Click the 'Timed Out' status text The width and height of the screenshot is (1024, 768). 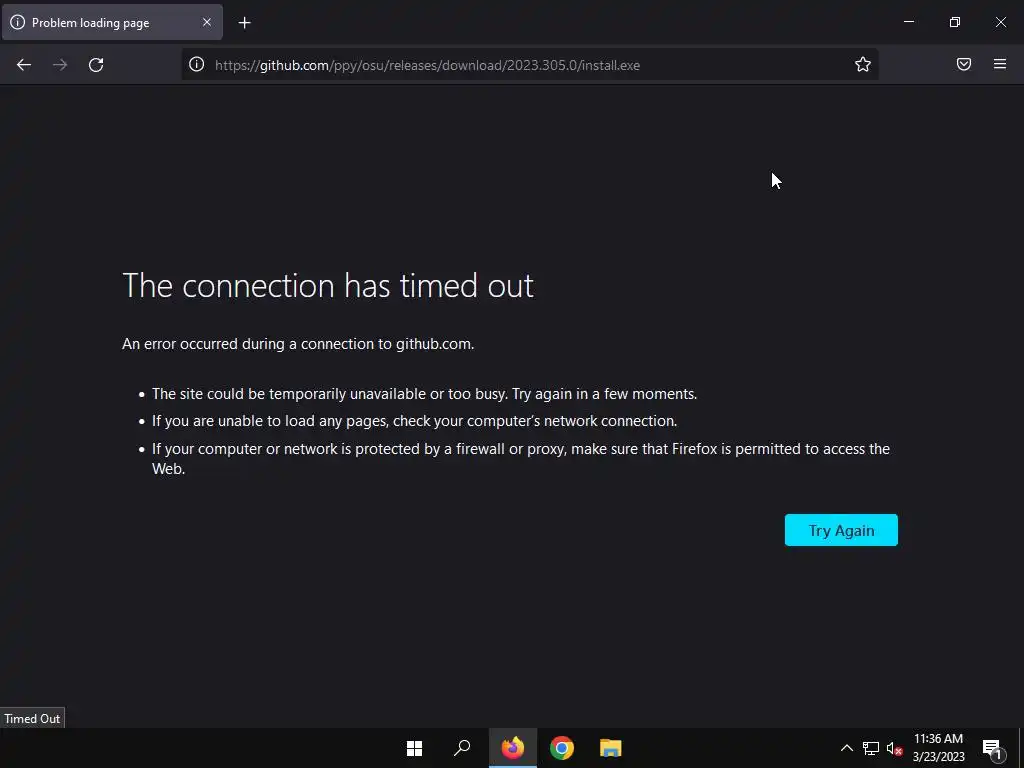[32, 718]
